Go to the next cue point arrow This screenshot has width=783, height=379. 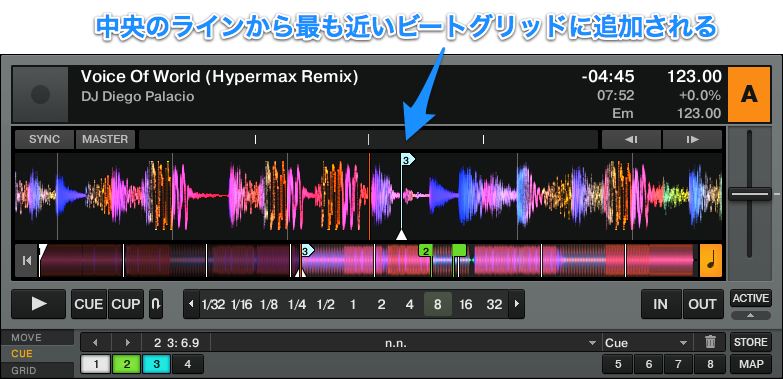point(127,343)
